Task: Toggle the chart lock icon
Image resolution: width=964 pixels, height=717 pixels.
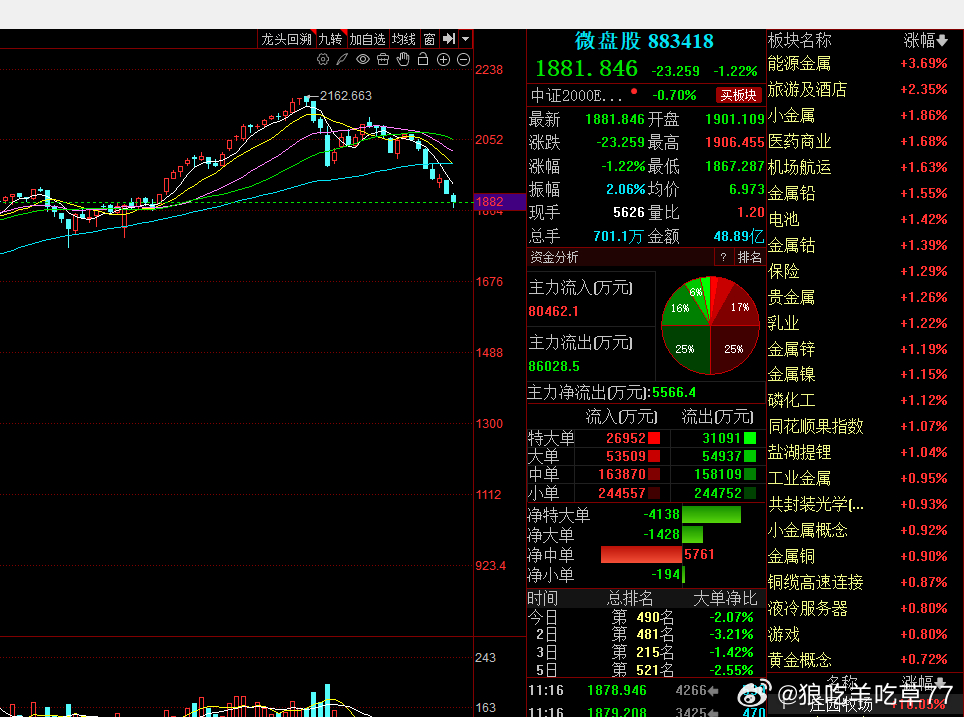Action: click(423, 59)
